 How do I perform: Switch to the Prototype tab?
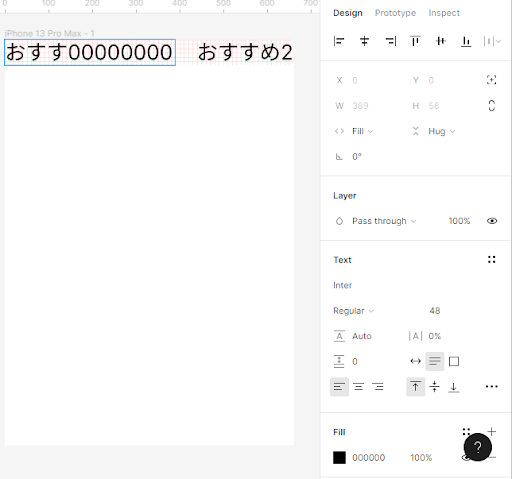[395, 13]
